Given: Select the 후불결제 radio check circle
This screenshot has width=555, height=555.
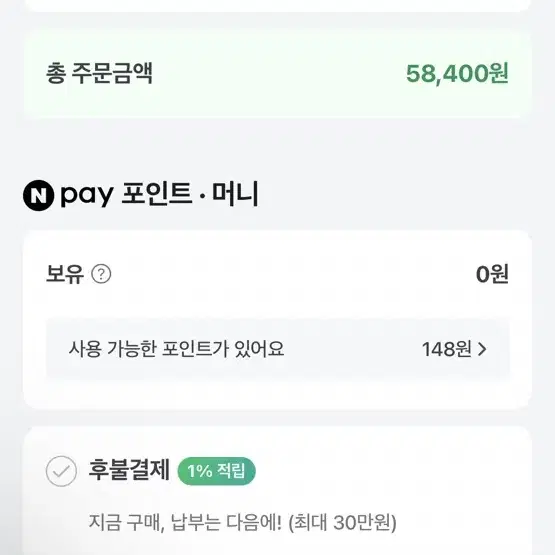Looking at the screenshot, I should [x=61, y=471].
